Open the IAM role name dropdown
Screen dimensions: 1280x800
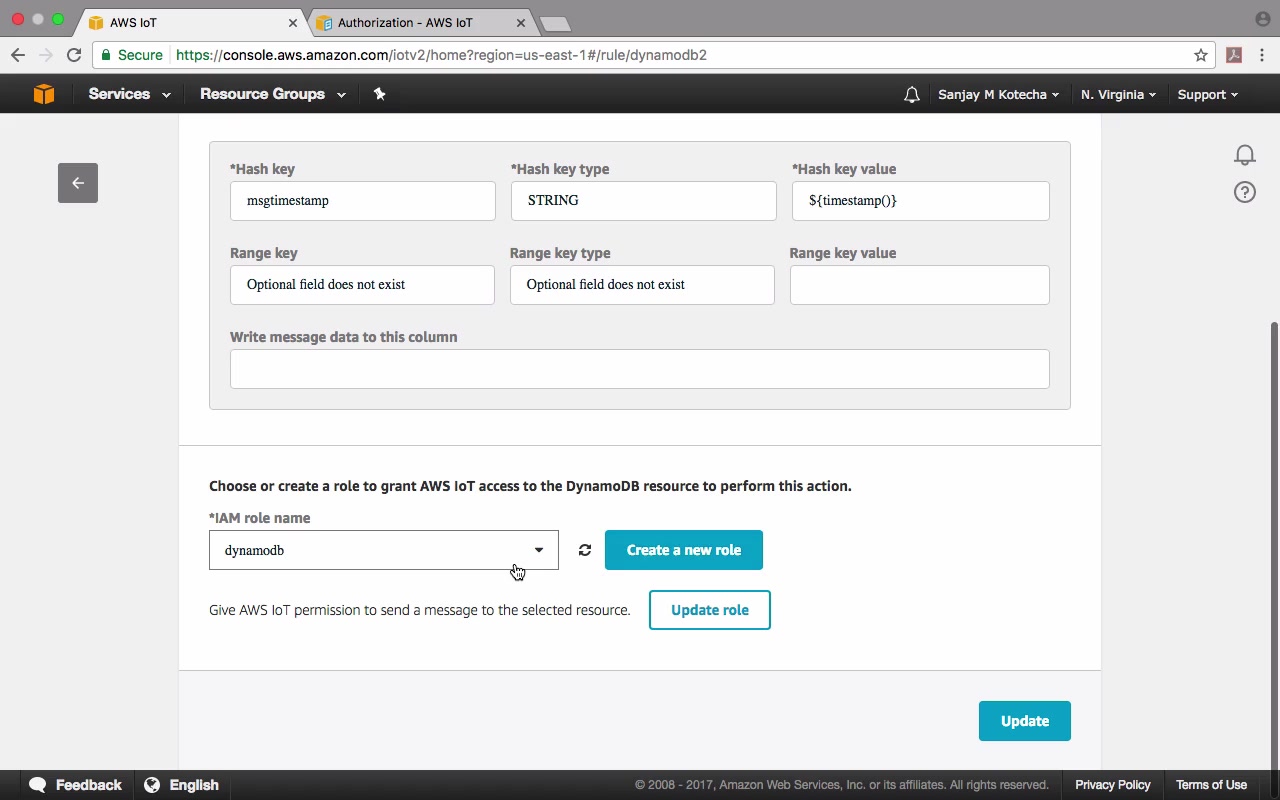(384, 550)
